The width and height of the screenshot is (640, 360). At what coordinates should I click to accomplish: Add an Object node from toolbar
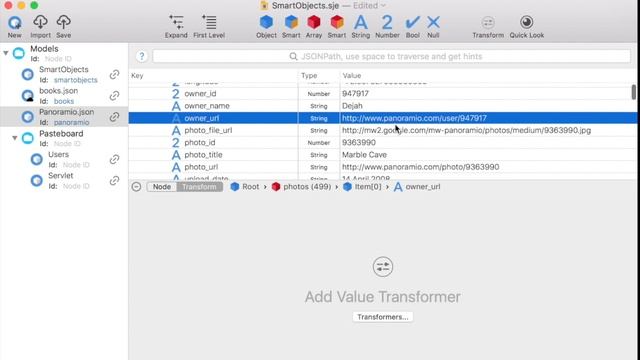coord(266,22)
